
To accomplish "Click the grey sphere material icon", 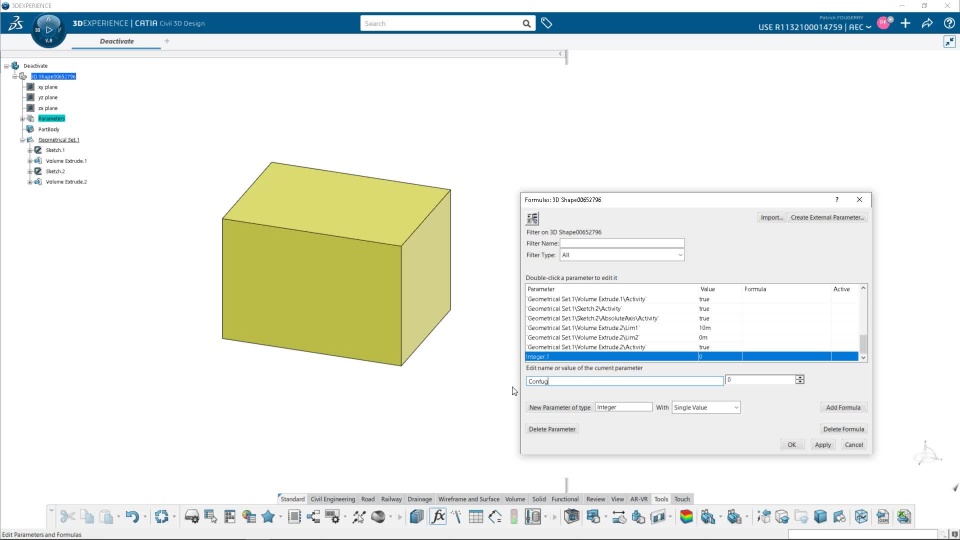I will tap(378, 517).
